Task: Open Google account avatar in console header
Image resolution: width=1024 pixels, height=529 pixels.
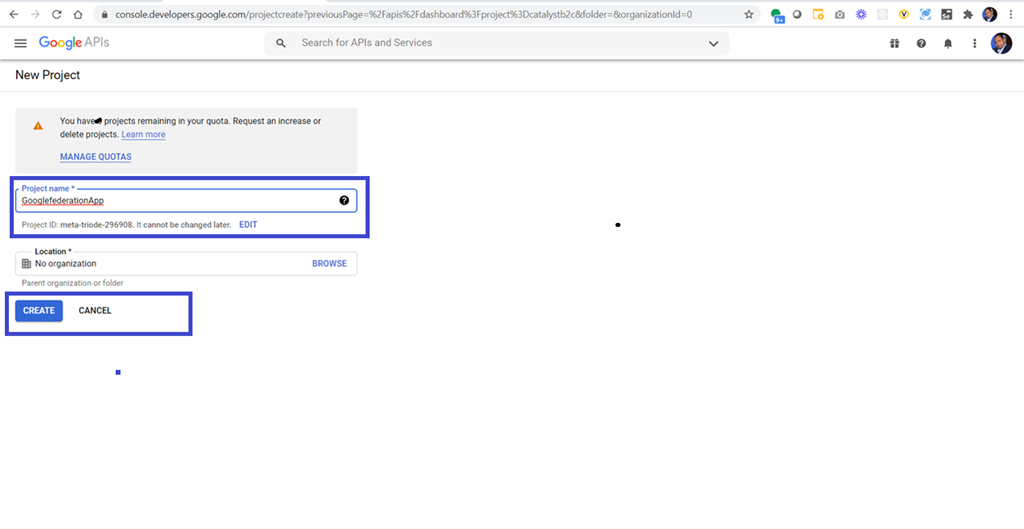Action: coord(1001,43)
